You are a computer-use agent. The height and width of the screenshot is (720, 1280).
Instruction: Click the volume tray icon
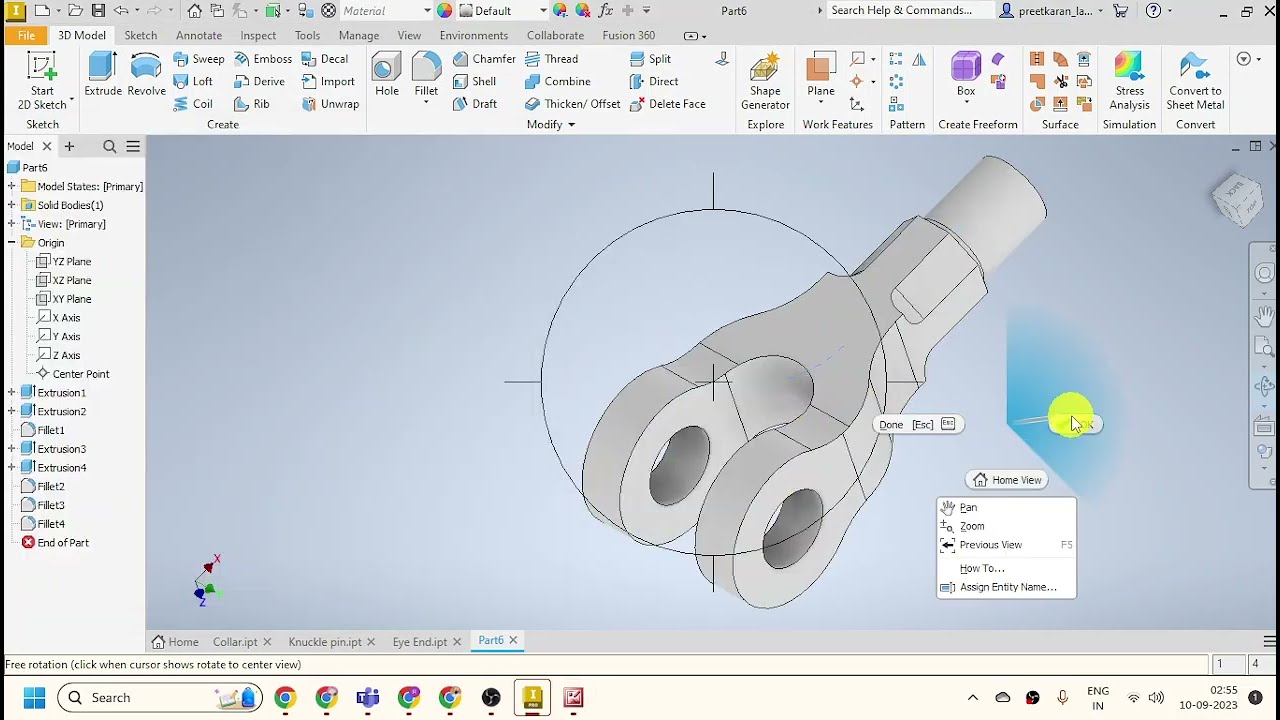point(1156,698)
